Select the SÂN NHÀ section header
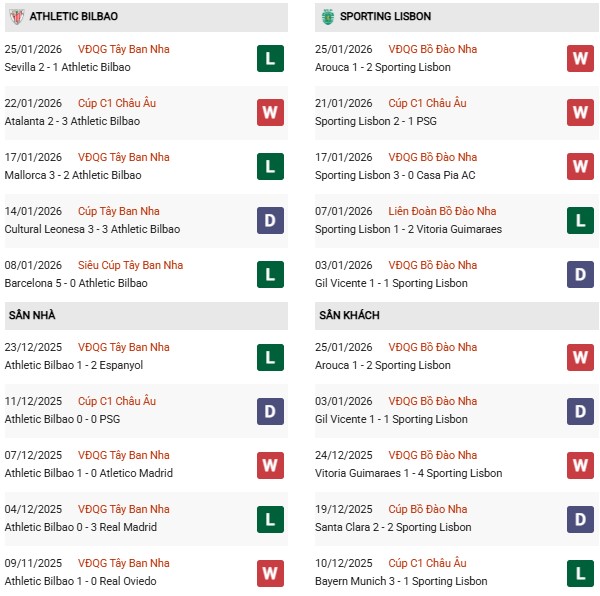Screen dimensions: 600x596 [32, 316]
